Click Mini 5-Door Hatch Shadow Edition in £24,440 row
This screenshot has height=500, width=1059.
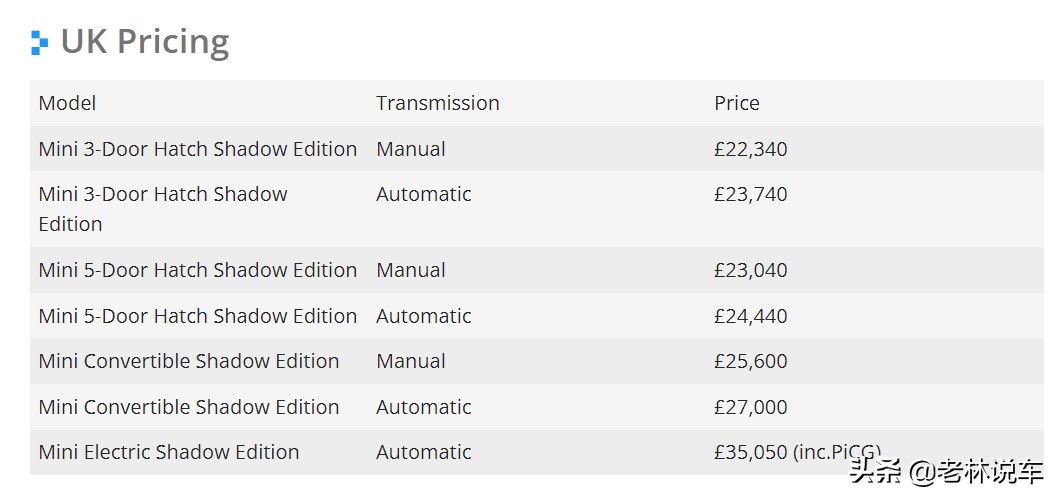coord(197,316)
